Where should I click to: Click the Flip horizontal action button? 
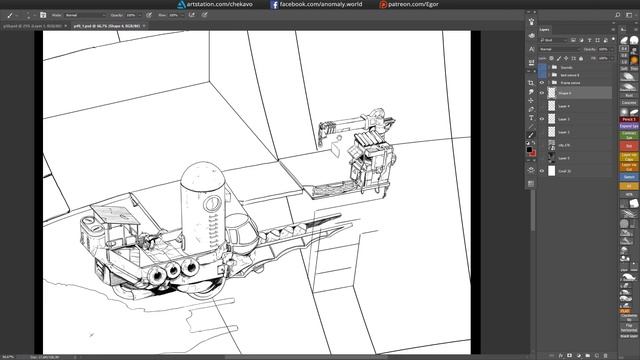pyautogui.click(x=629, y=327)
